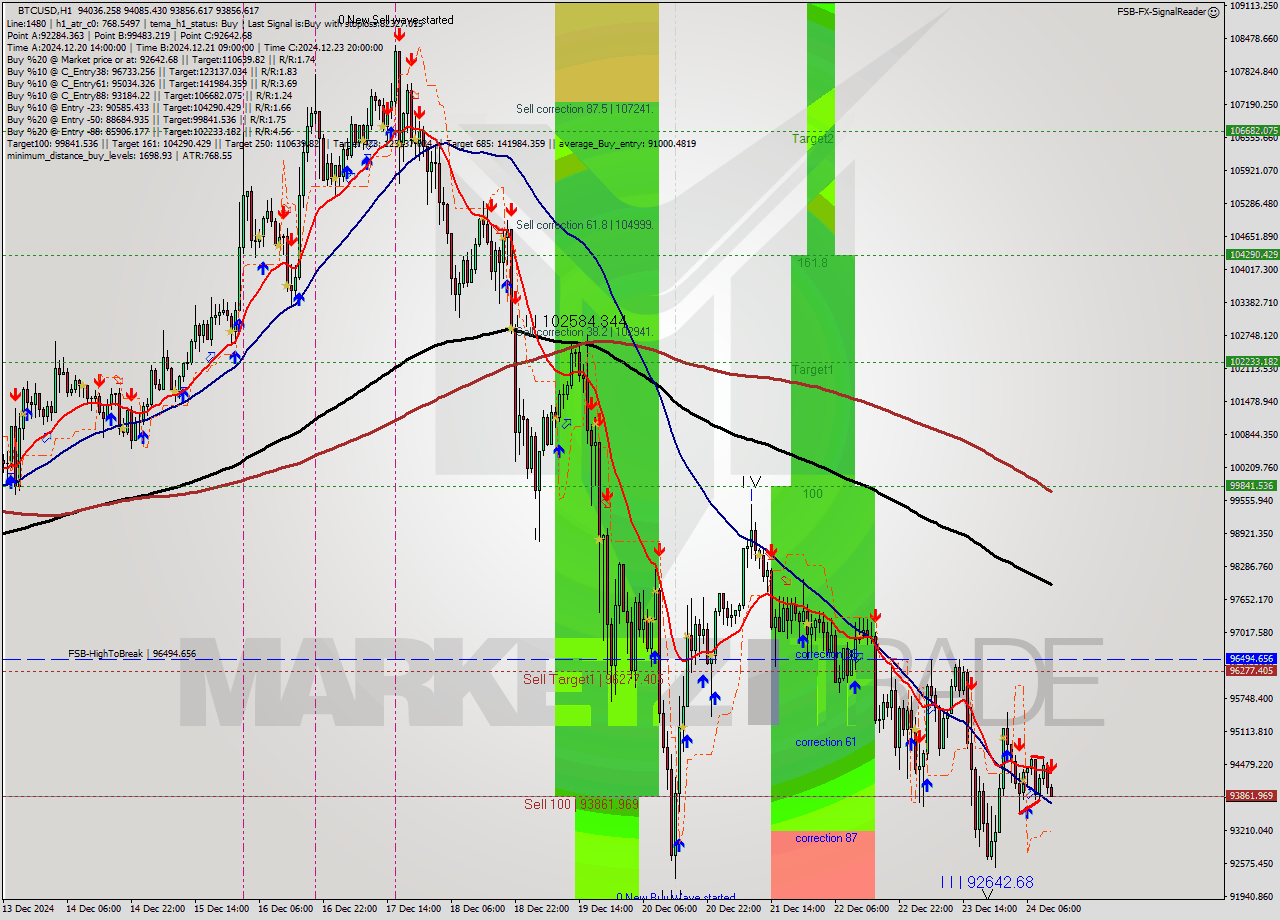Click the Sell 100 93861.969 label

click(581, 804)
